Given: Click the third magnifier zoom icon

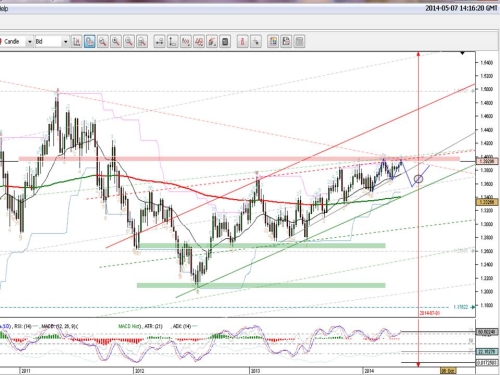Looking at the screenshot, I should (129, 42).
